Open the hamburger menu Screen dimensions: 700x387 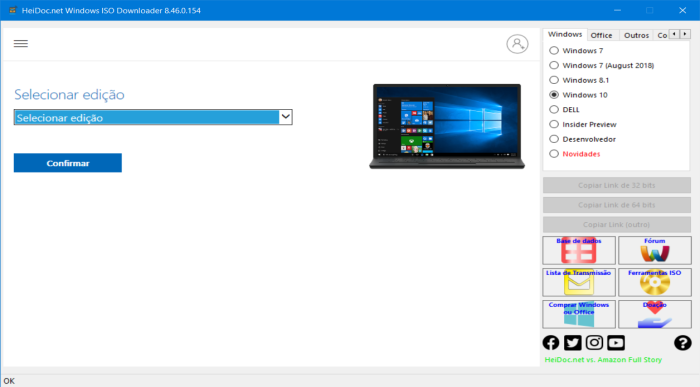click(21, 43)
